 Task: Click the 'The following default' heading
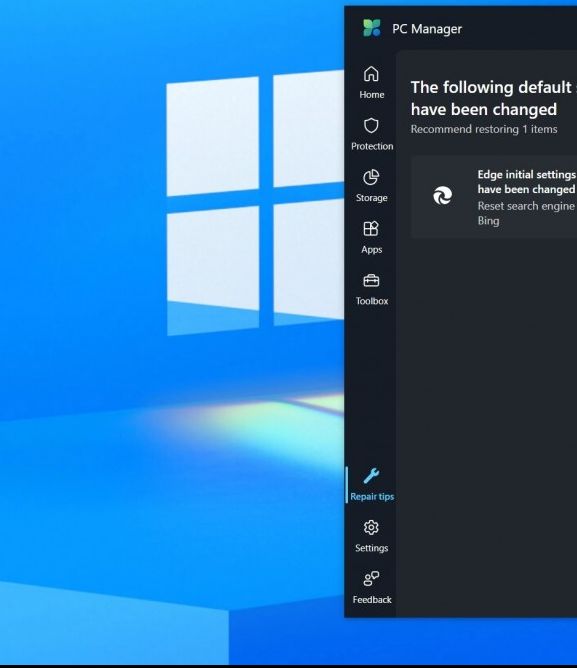(x=493, y=98)
